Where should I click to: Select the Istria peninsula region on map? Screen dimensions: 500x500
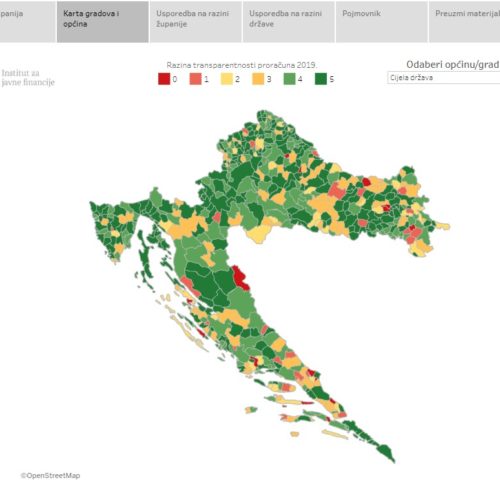click(112, 229)
